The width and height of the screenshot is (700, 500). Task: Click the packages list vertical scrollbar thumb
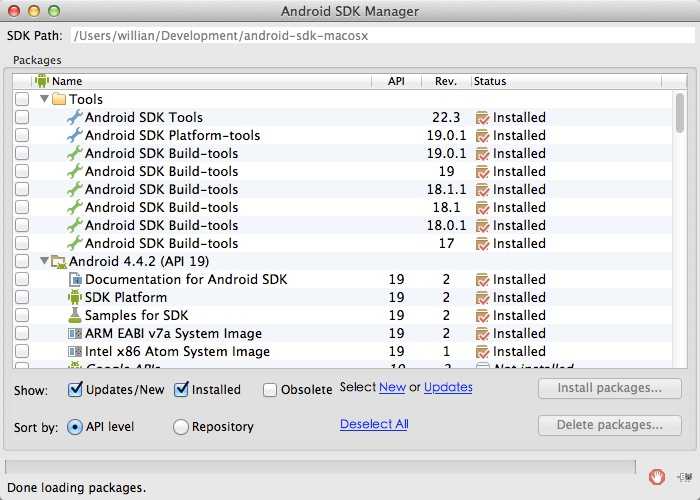coord(680,113)
